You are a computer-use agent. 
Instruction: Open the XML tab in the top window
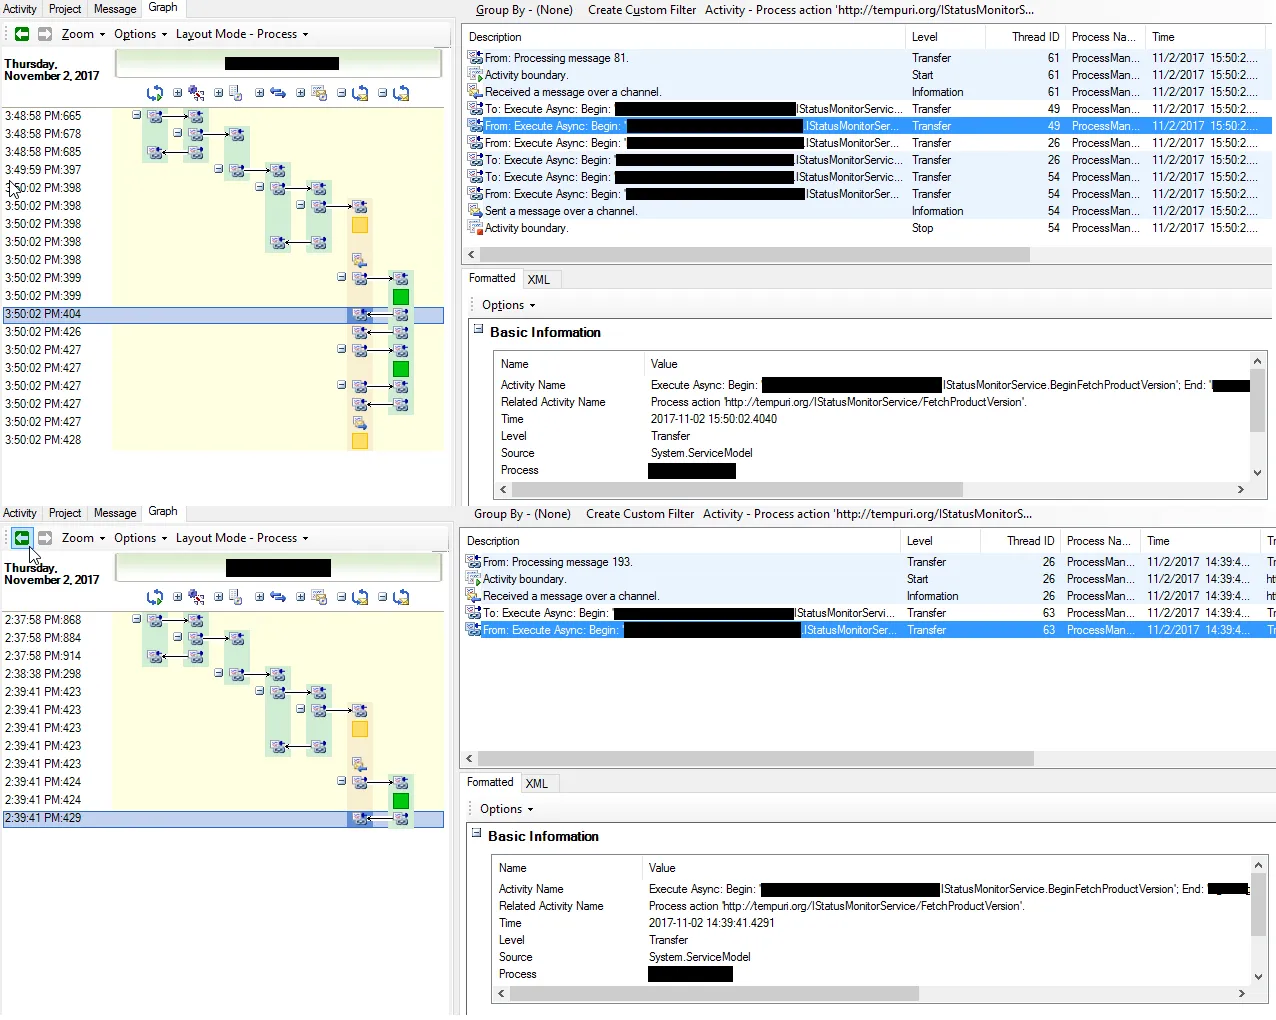pos(539,280)
